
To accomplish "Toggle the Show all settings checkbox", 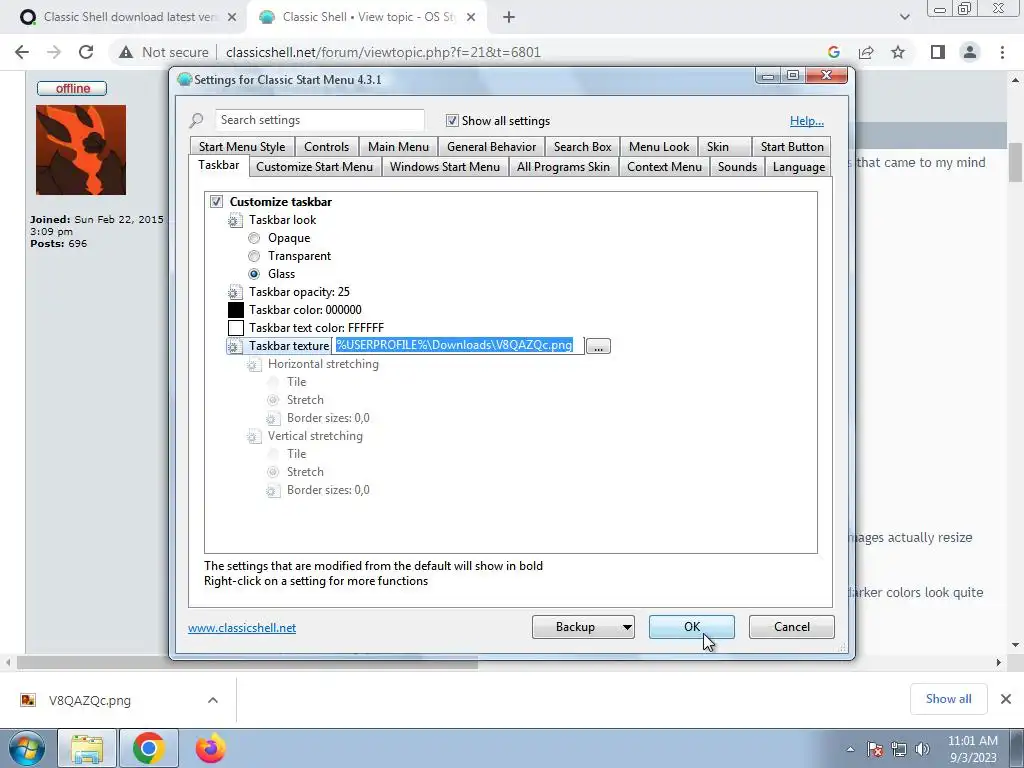I will (452, 121).
